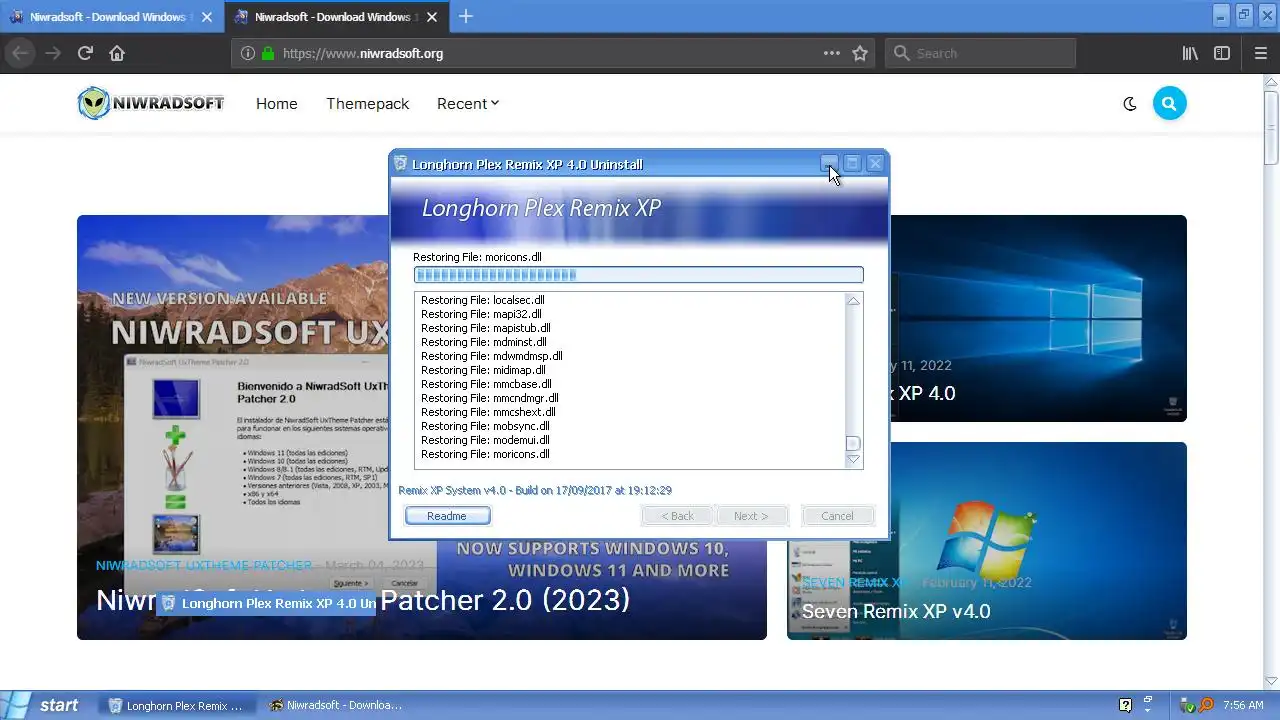Image resolution: width=1280 pixels, height=720 pixels.
Task: Select log row 'Restoring File: mdminst.dll'
Action: (484, 342)
